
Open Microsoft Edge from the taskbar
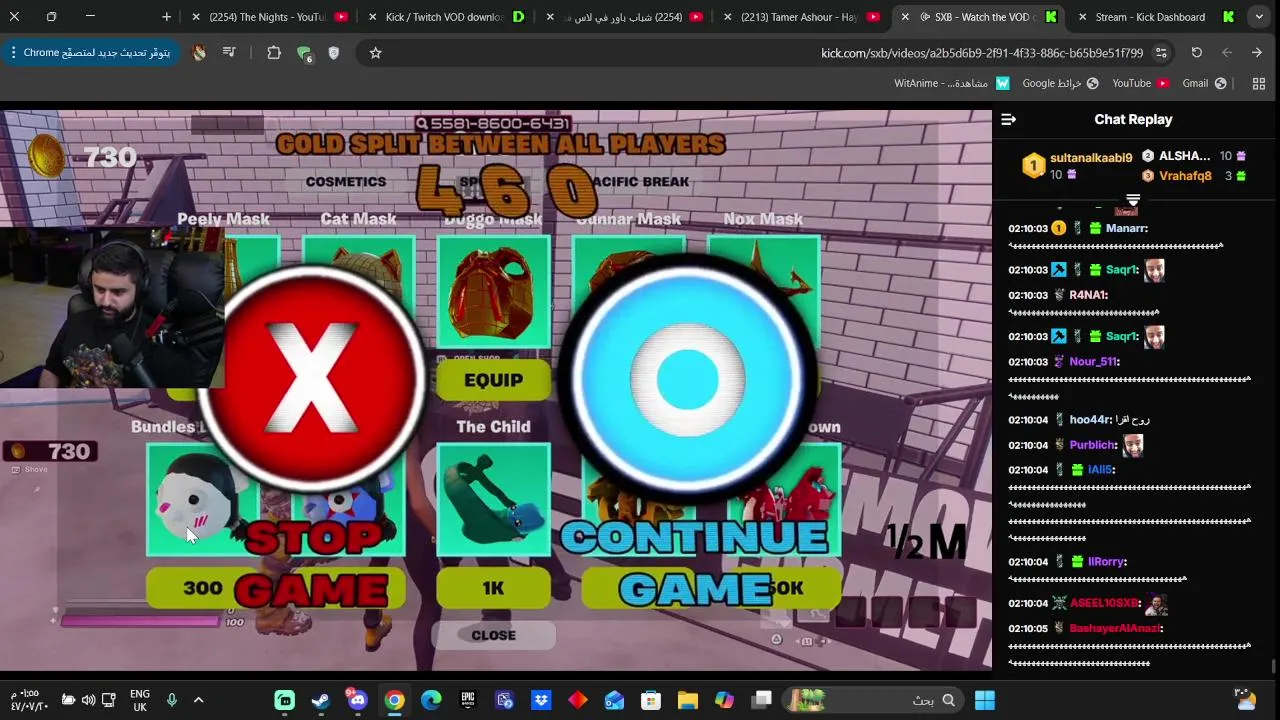431,700
